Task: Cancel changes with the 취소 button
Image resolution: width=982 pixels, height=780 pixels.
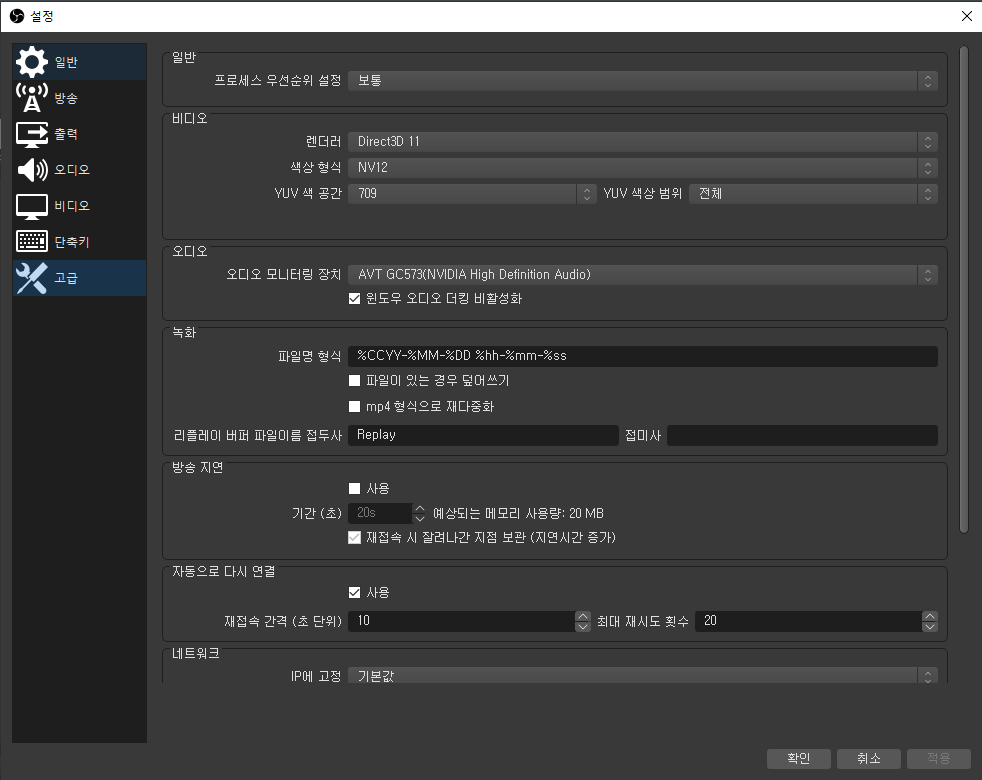Action: 869,759
